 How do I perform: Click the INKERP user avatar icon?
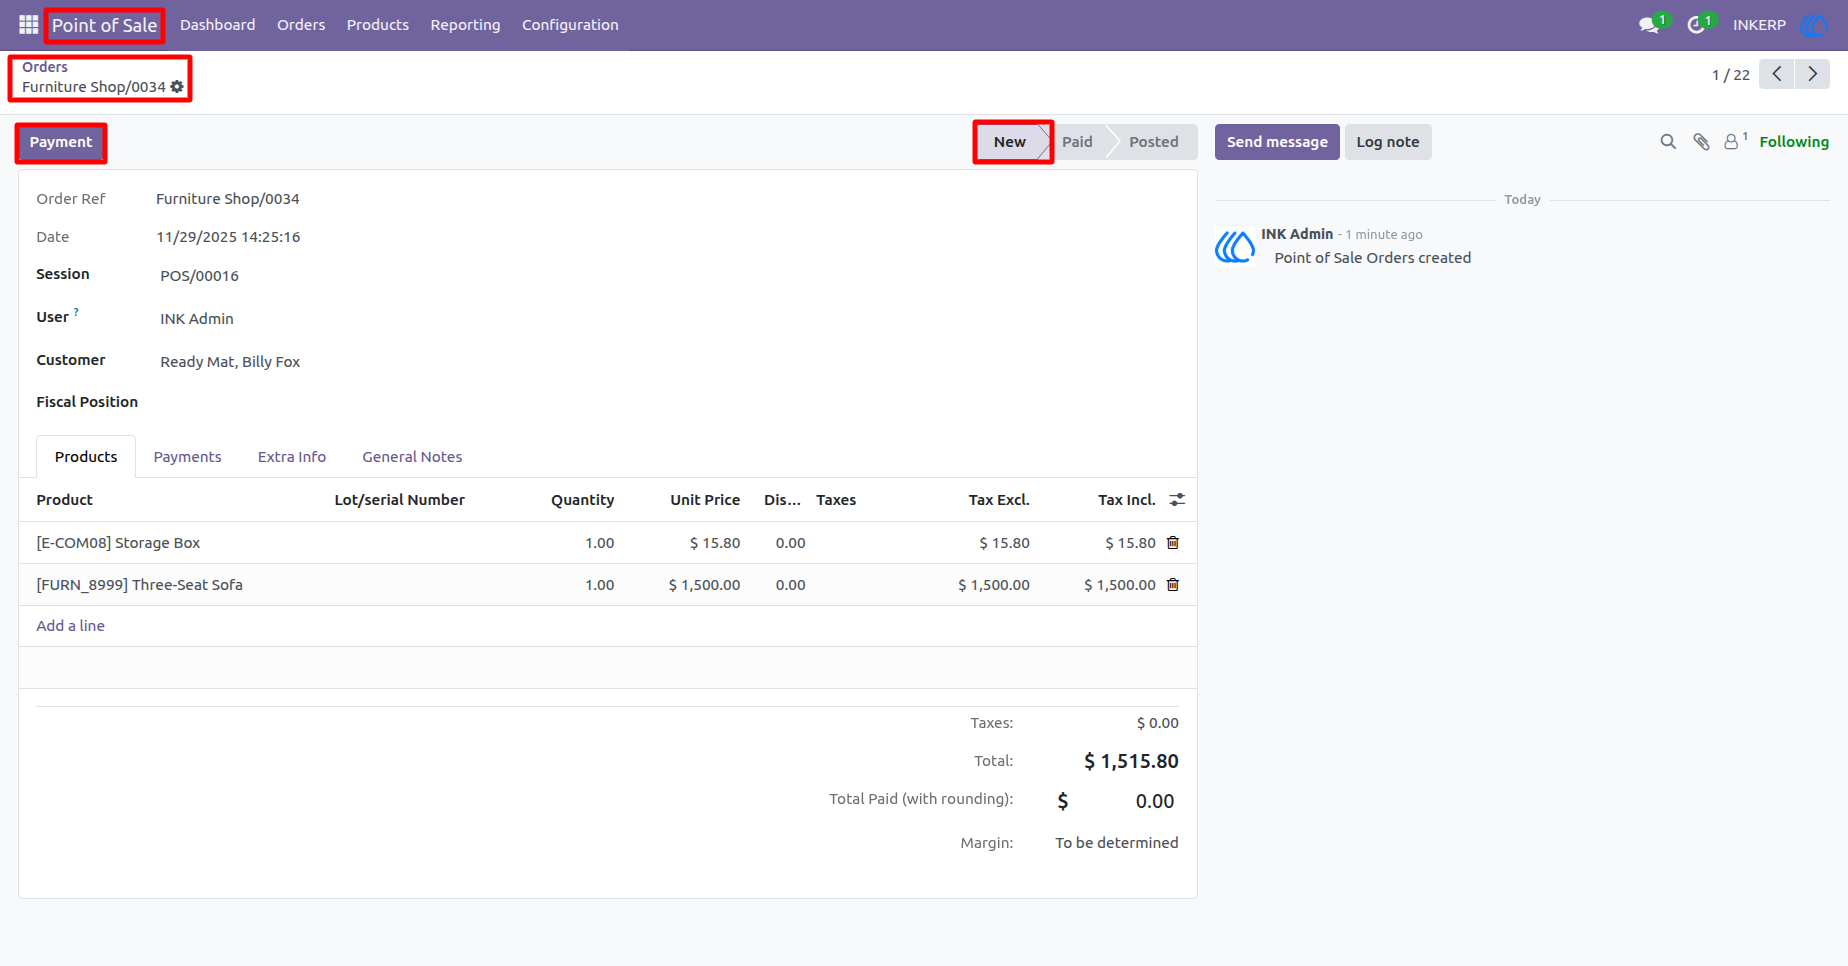click(x=1813, y=25)
